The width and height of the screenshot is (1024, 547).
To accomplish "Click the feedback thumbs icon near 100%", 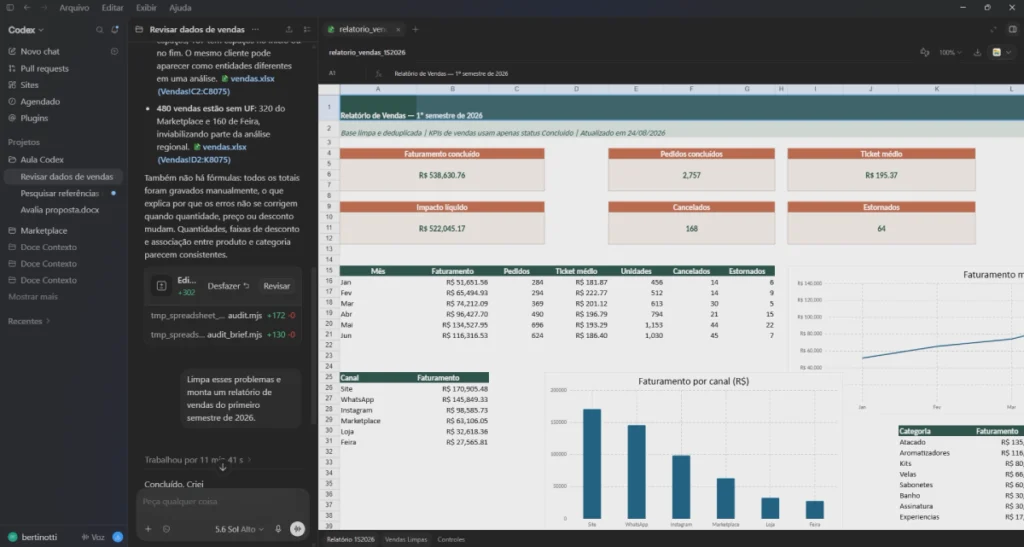I will tap(924, 52).
